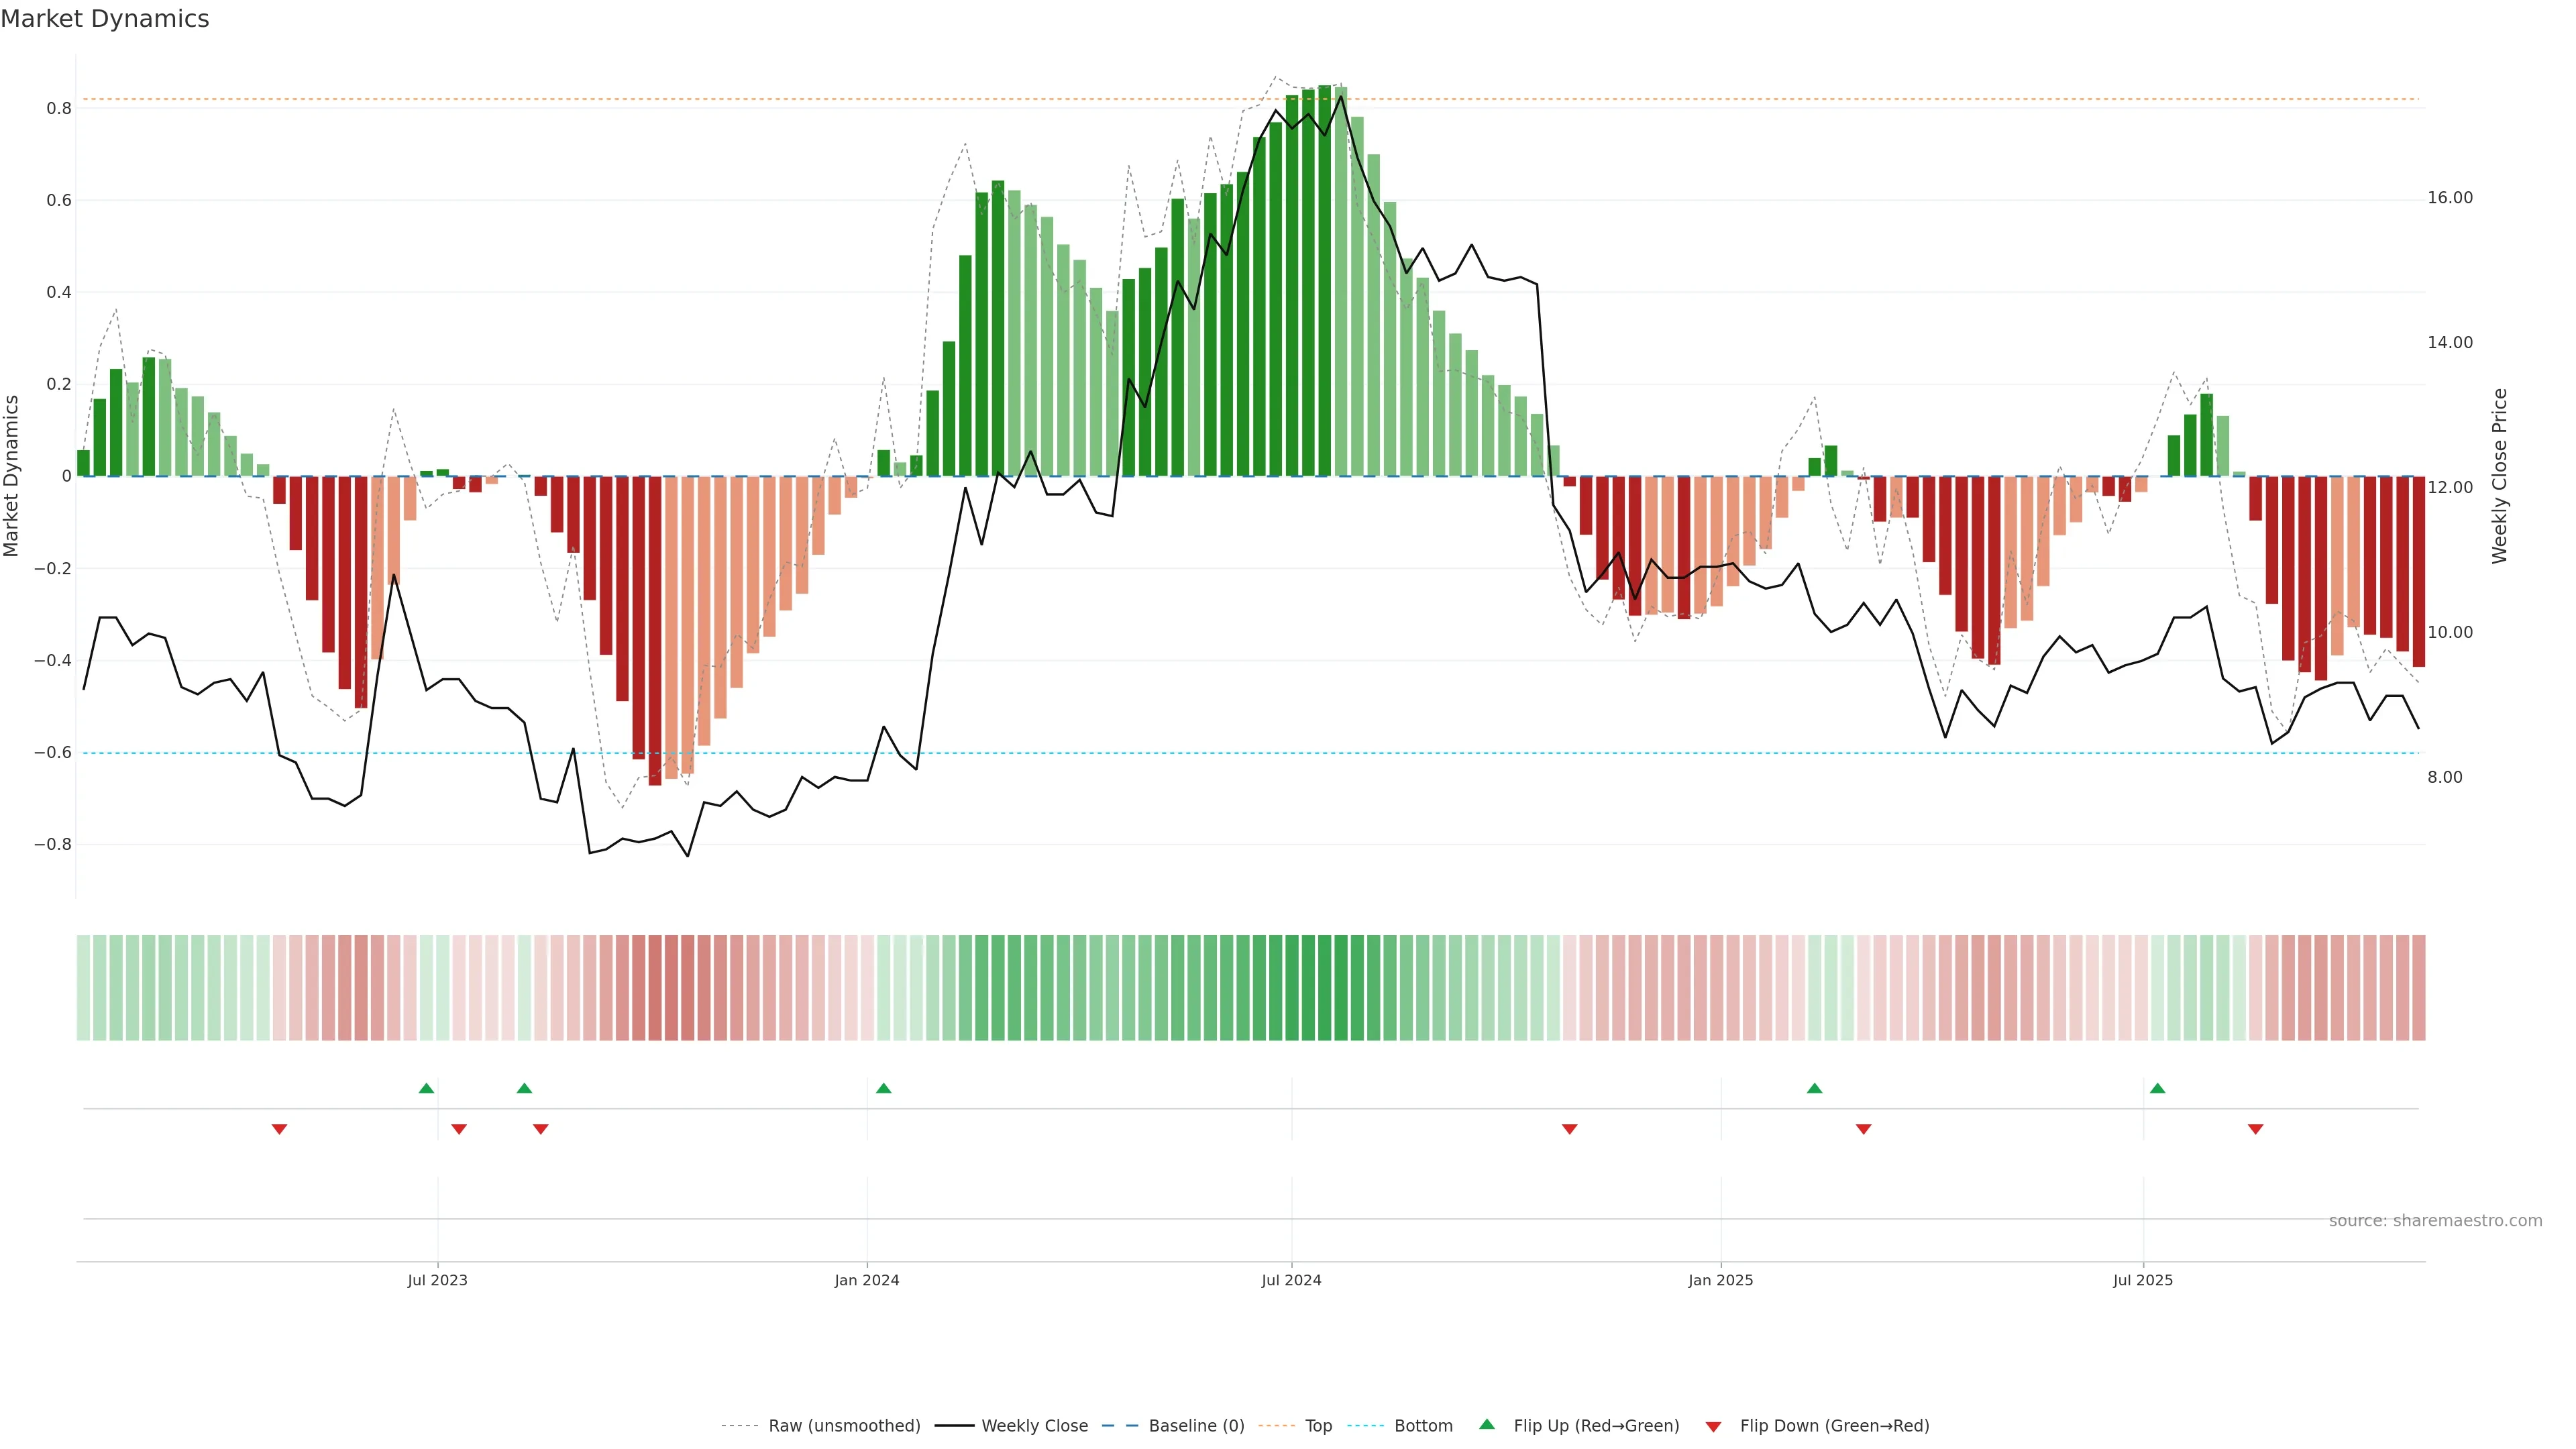
Task: Click the Flip Up marker just after Jul 2025
Action: click(2157, 1088)
